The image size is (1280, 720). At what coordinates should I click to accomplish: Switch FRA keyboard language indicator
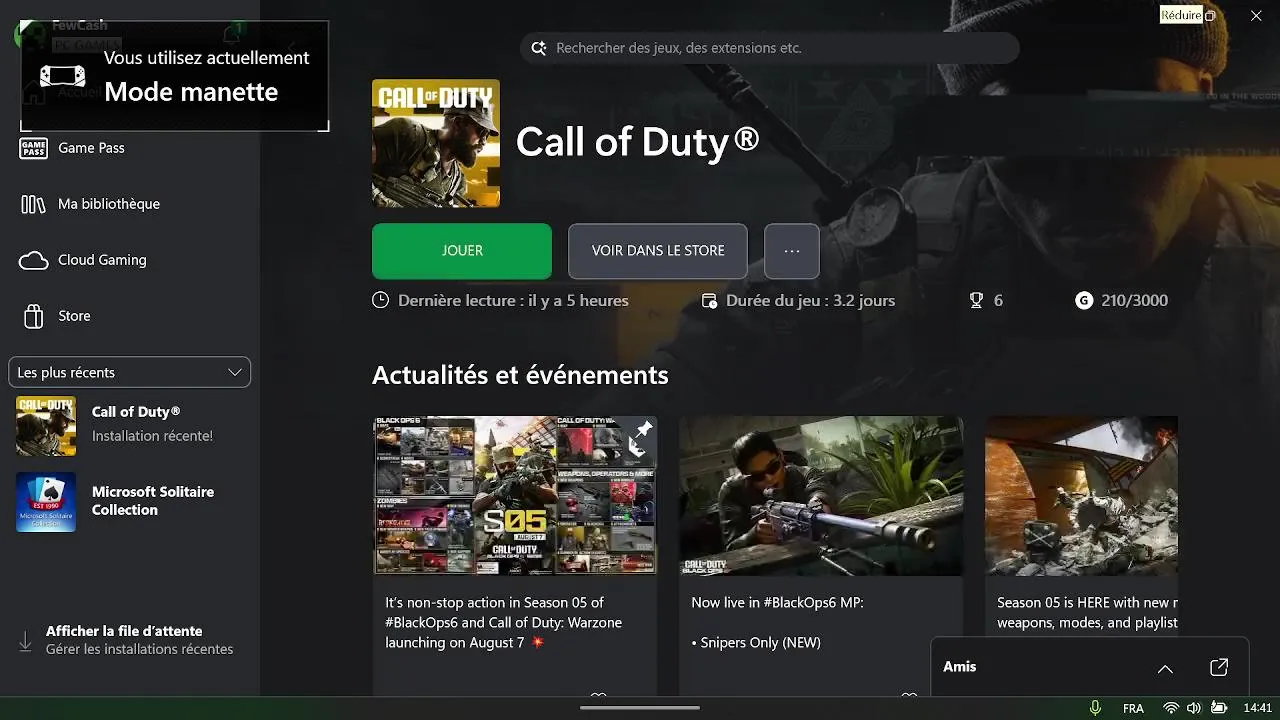[1133, 708]
